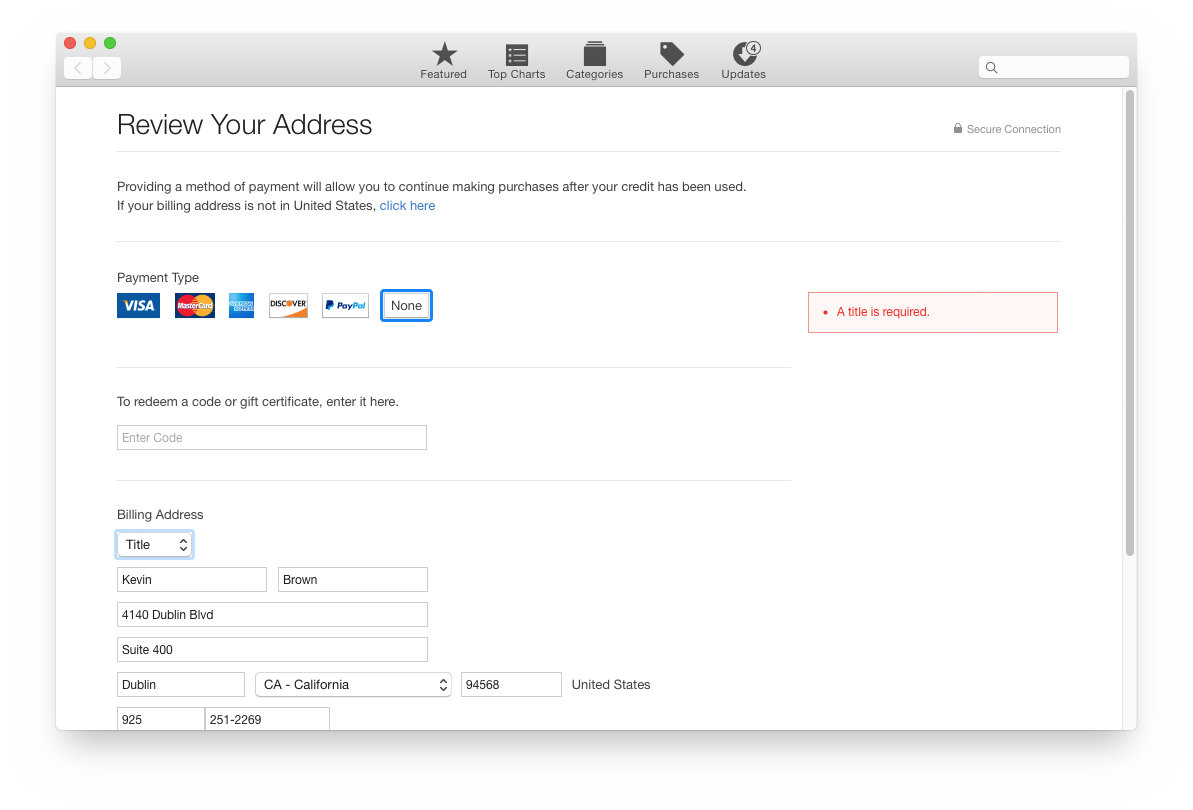The image size is (1193, 810).
Task: Click the Enter Code field
Action: point(271,438)
